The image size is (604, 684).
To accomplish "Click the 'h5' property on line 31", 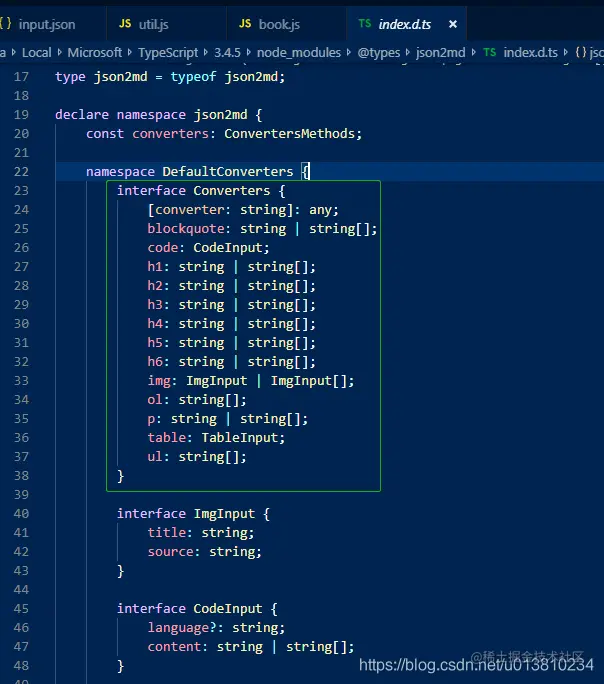I will pos(155,342).
